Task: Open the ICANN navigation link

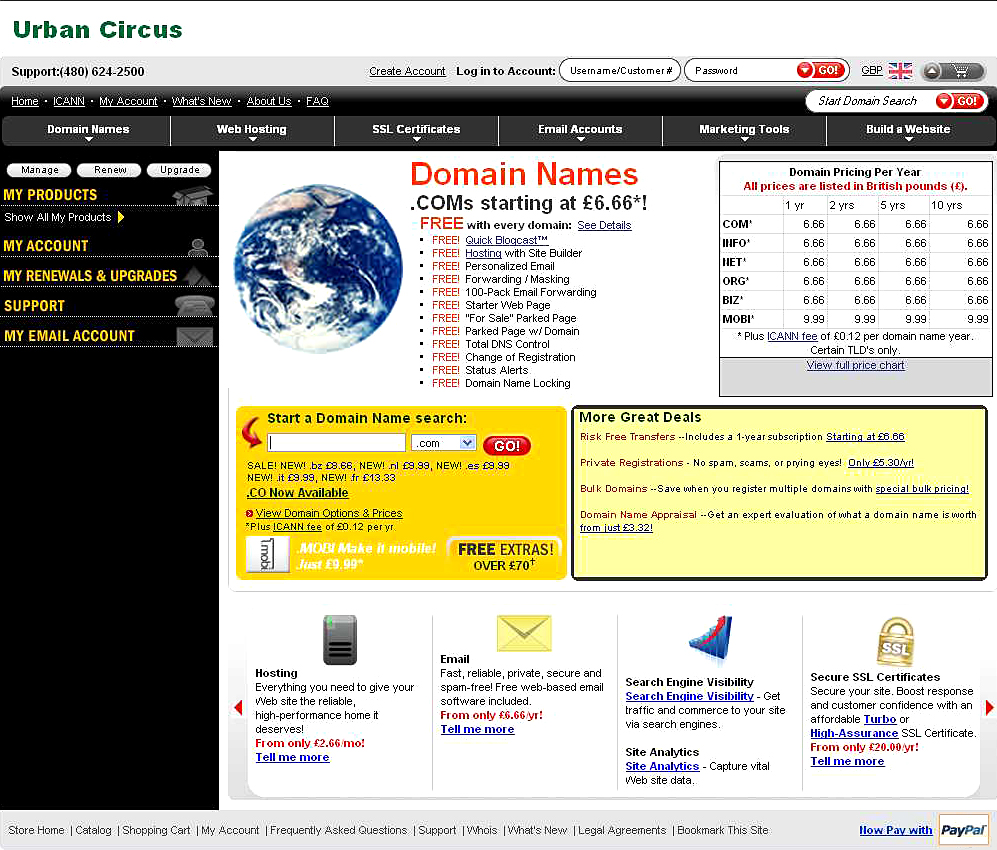Action: [x=69, y=101]
